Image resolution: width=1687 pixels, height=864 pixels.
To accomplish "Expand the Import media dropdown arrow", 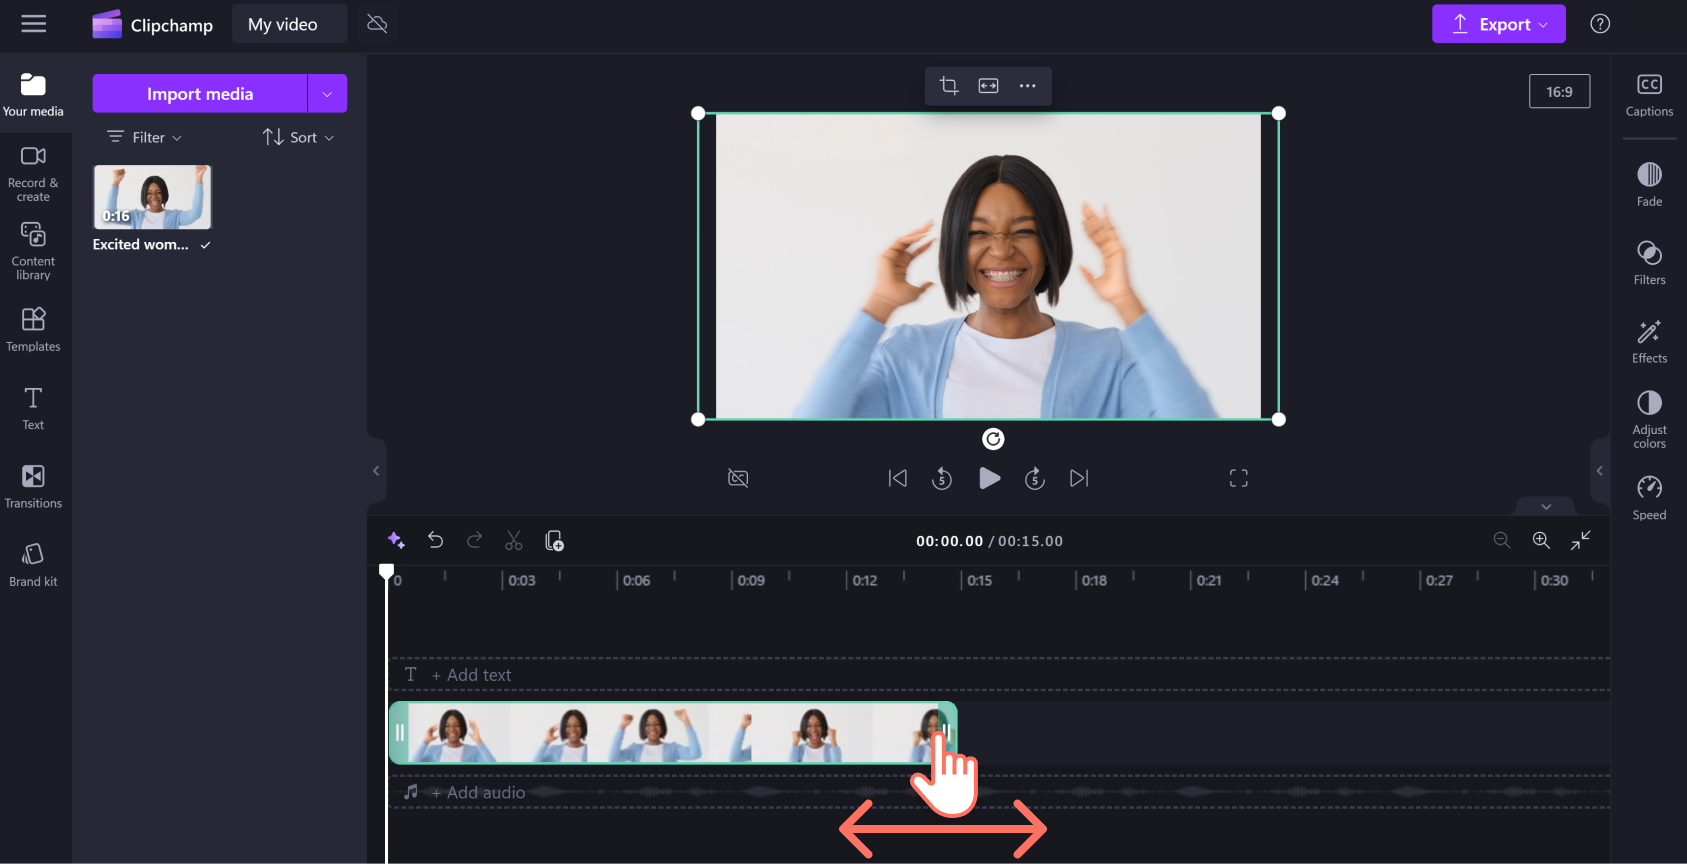I will pos(327,93).
